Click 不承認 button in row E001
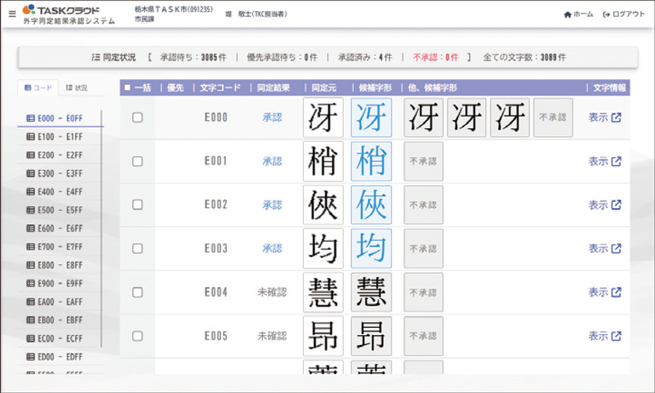This screenshot has width=655, height=393. pos(424,161)
